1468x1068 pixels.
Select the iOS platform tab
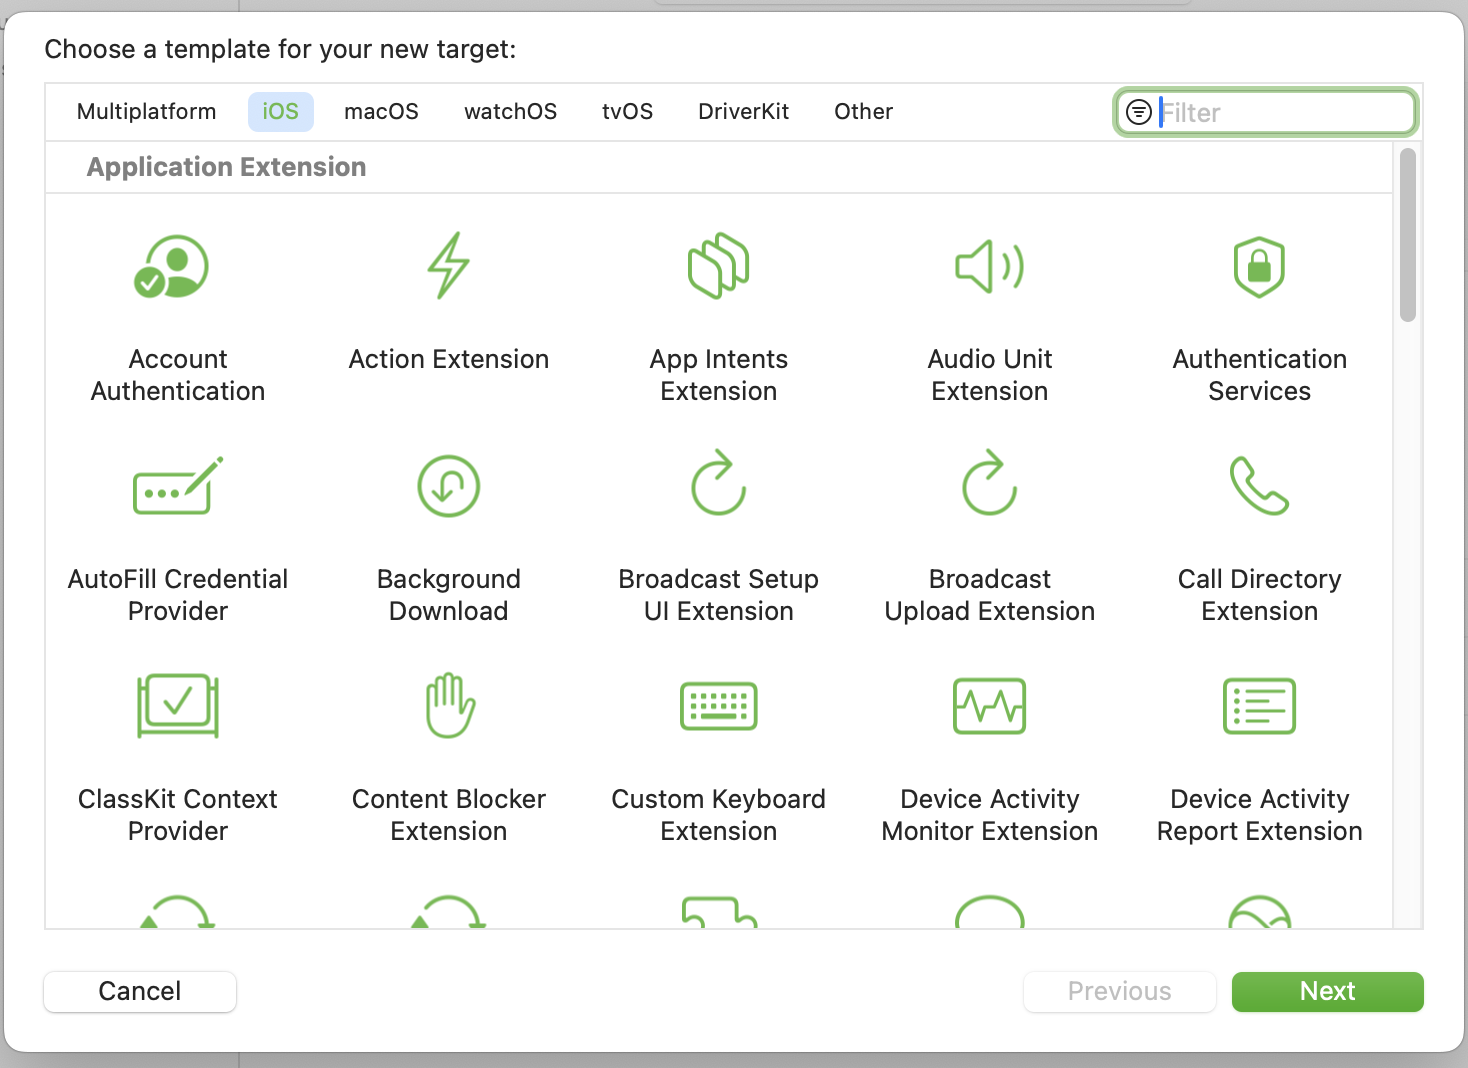(x=281, y=111)
